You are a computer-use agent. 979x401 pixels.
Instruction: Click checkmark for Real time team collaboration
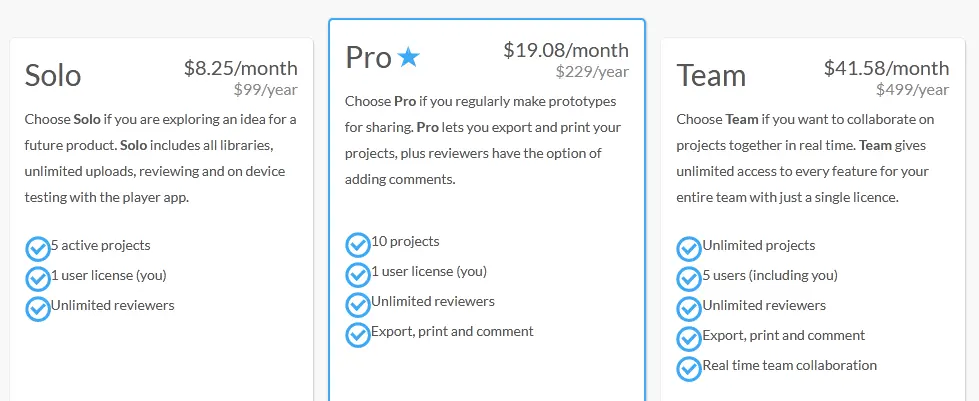689,369
